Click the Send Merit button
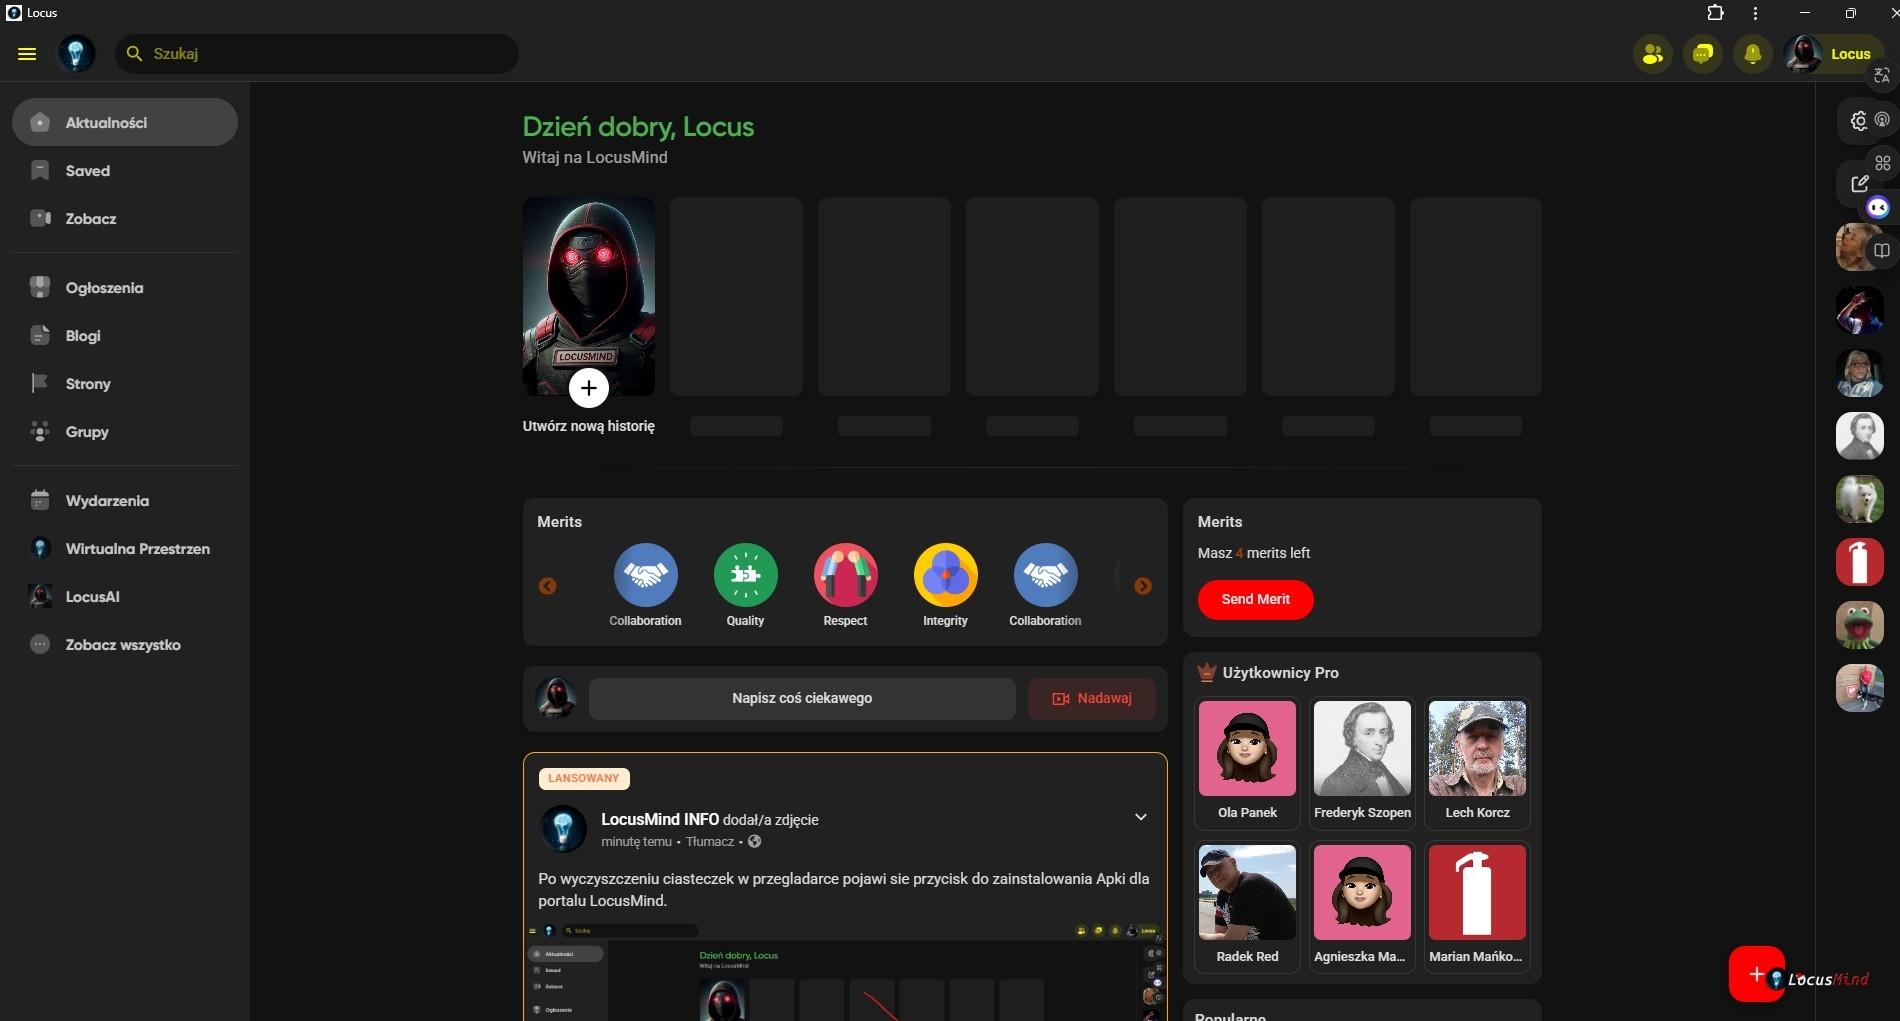This screenshot has width=1900, height=1021. (x=1255, y=599)
